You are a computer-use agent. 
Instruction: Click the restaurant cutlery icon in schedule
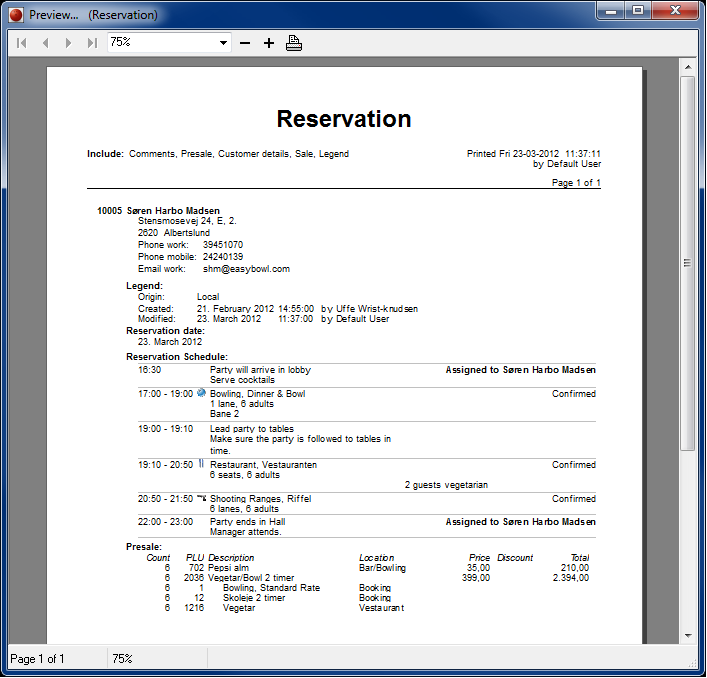click(x=201, y=464)
